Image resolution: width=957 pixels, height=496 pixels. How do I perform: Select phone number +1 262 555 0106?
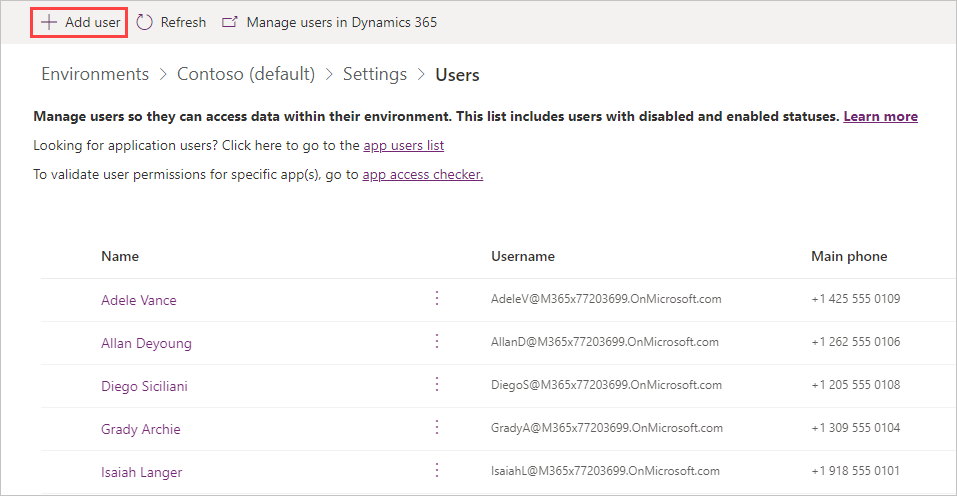pyautogui.click(x=856, y=342)
